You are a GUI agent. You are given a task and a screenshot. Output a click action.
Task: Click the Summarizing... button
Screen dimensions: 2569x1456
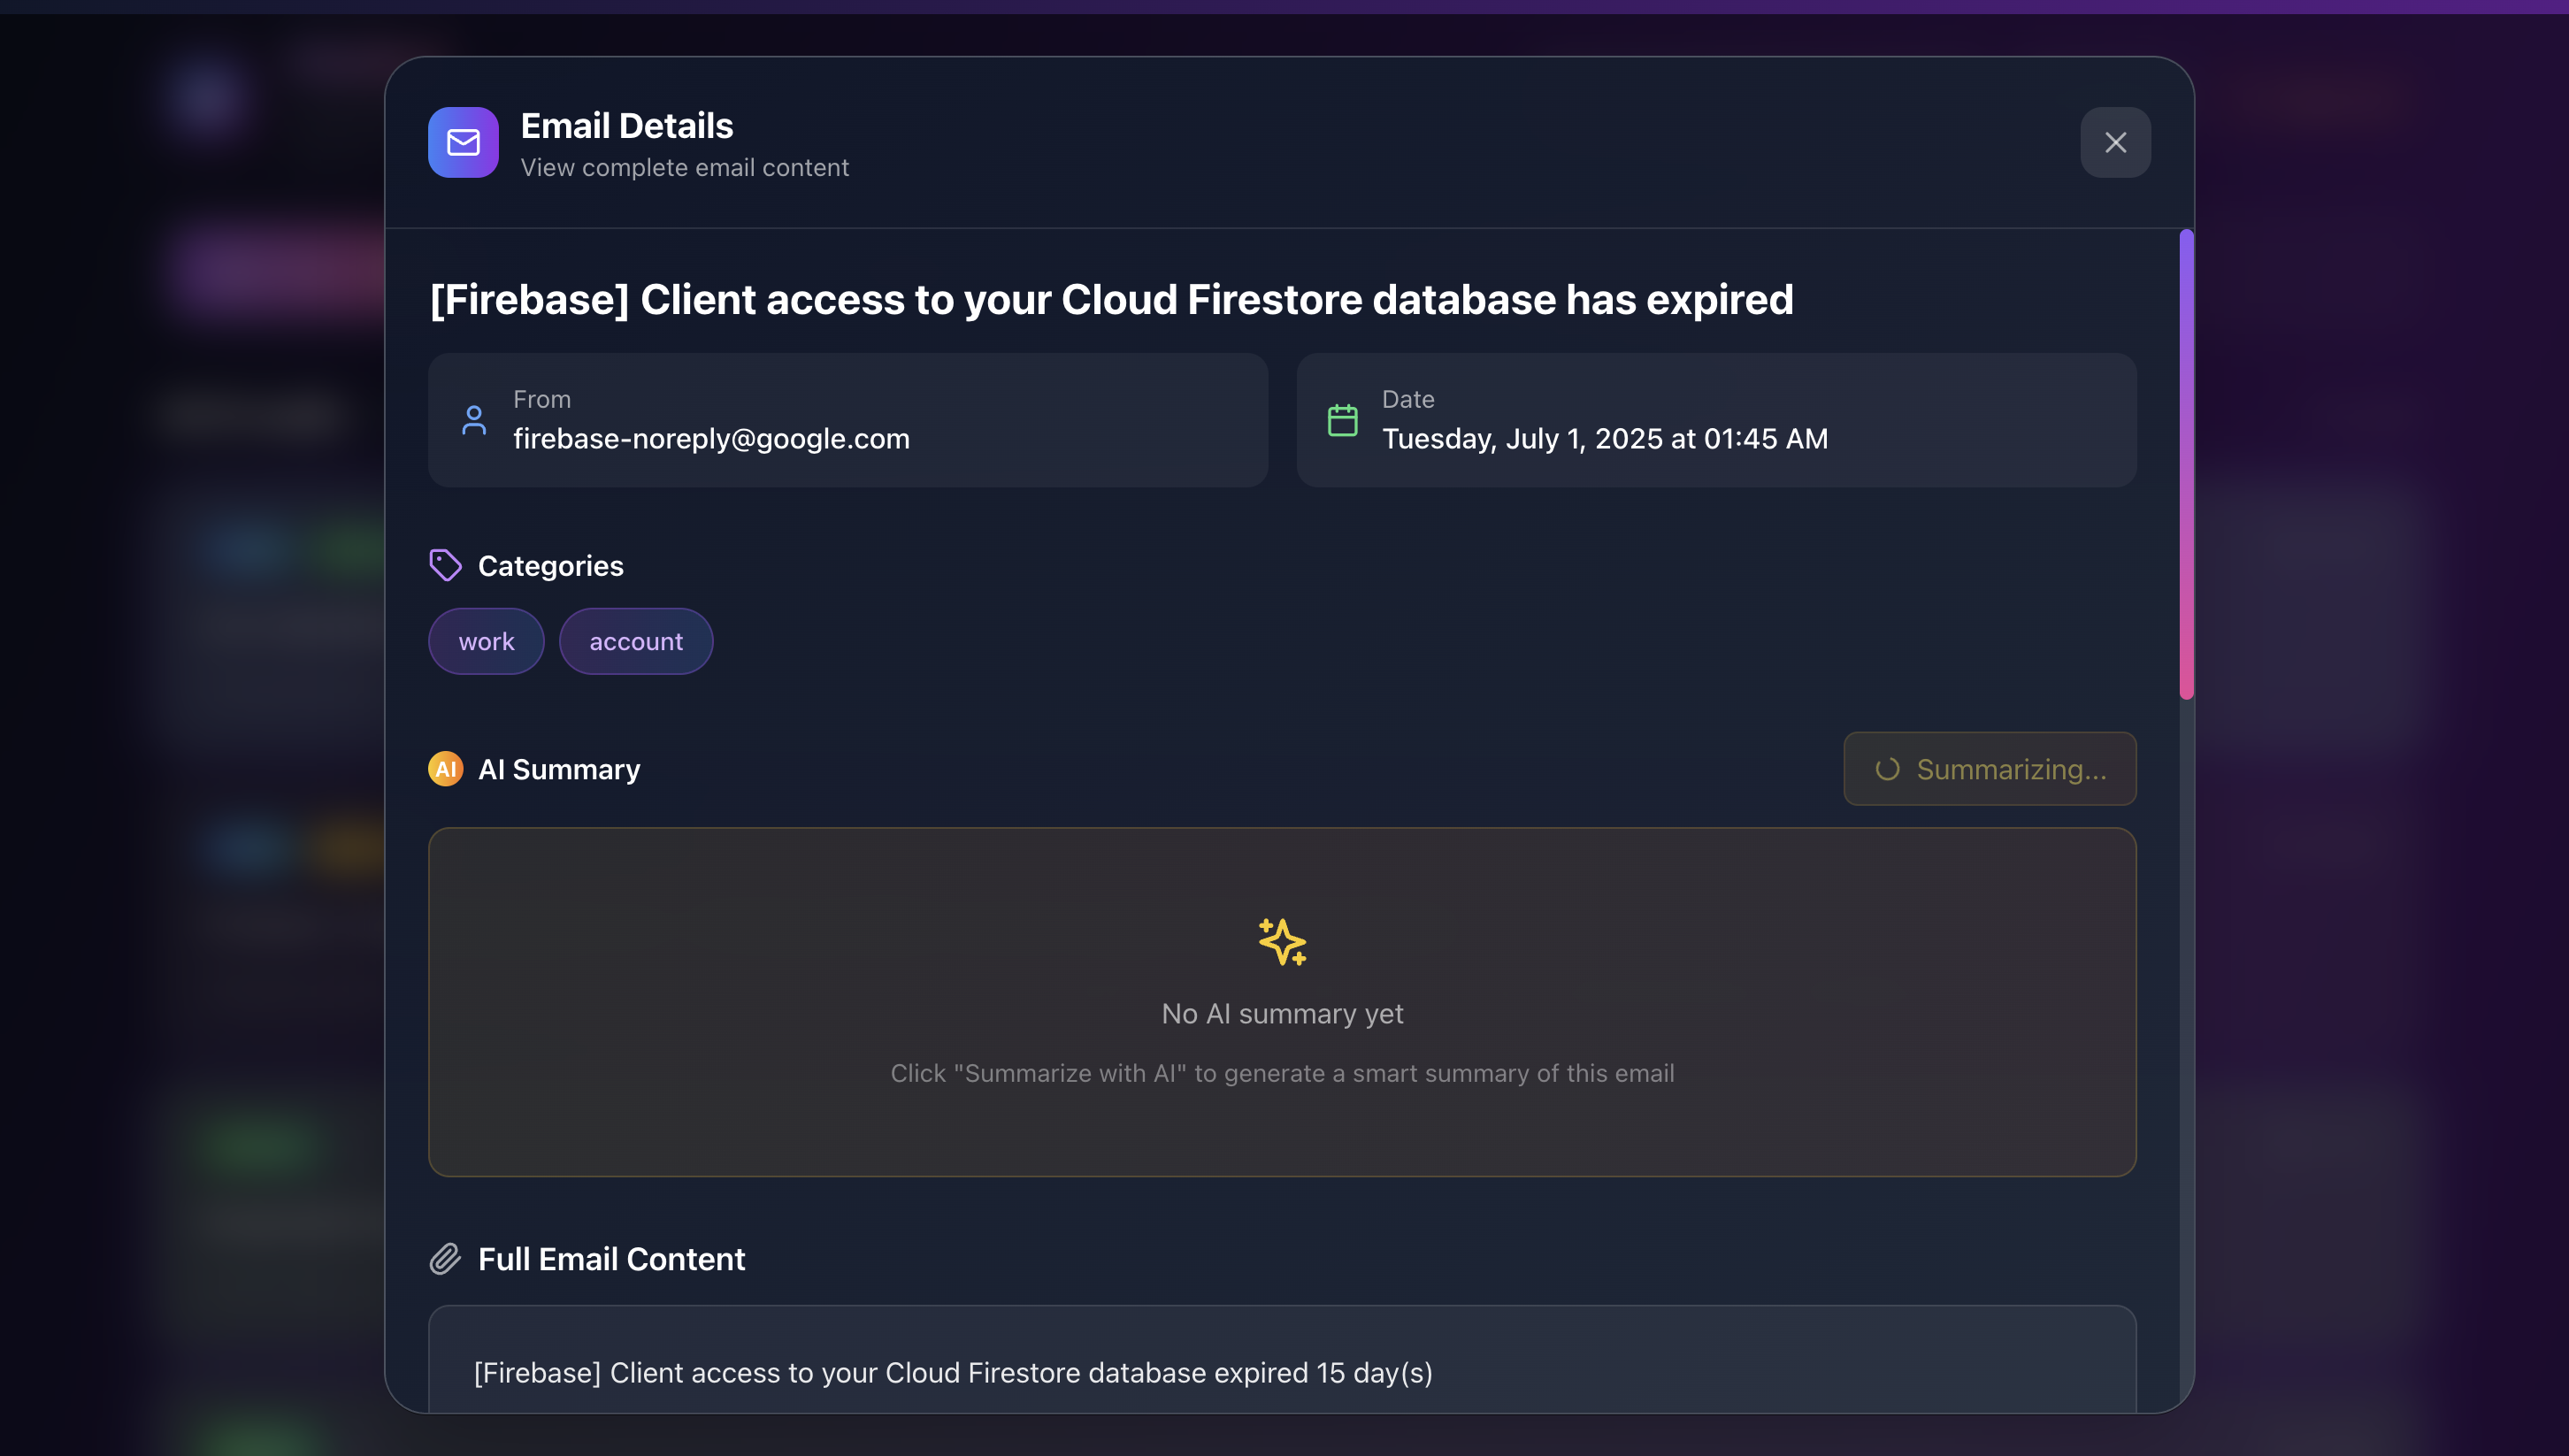(x=1990, y=769)
